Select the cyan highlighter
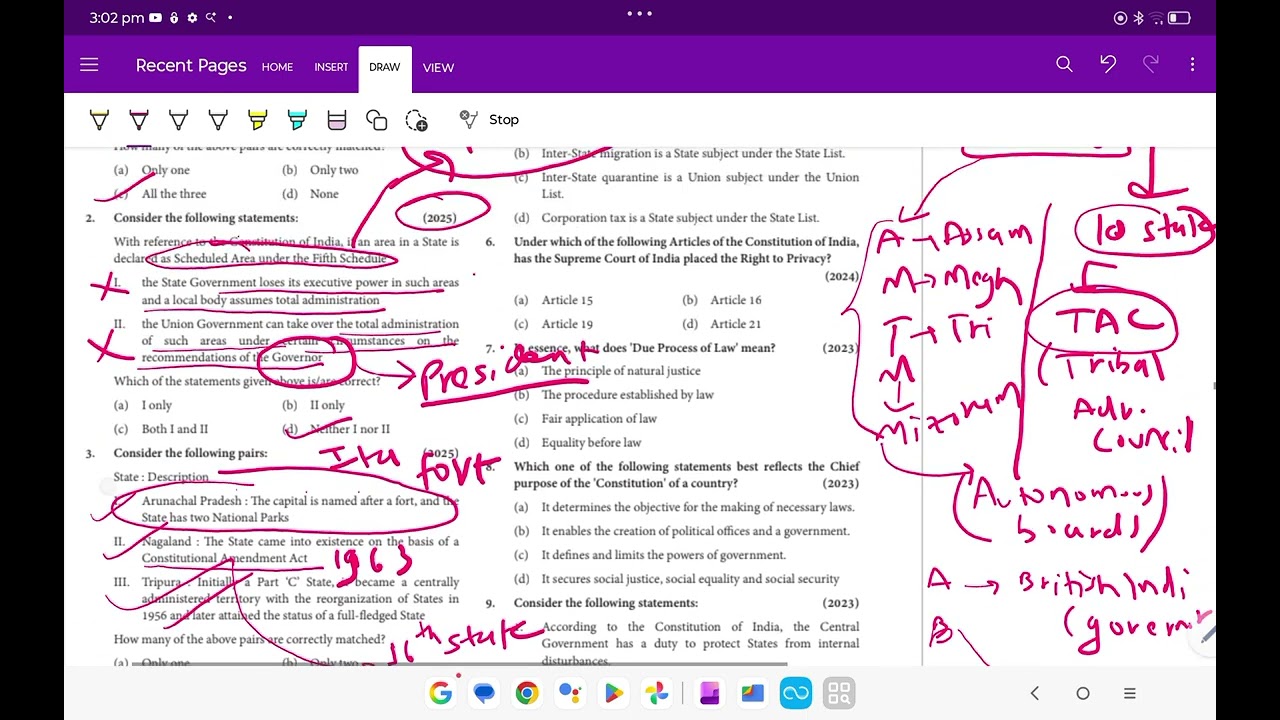 [297, 120]
